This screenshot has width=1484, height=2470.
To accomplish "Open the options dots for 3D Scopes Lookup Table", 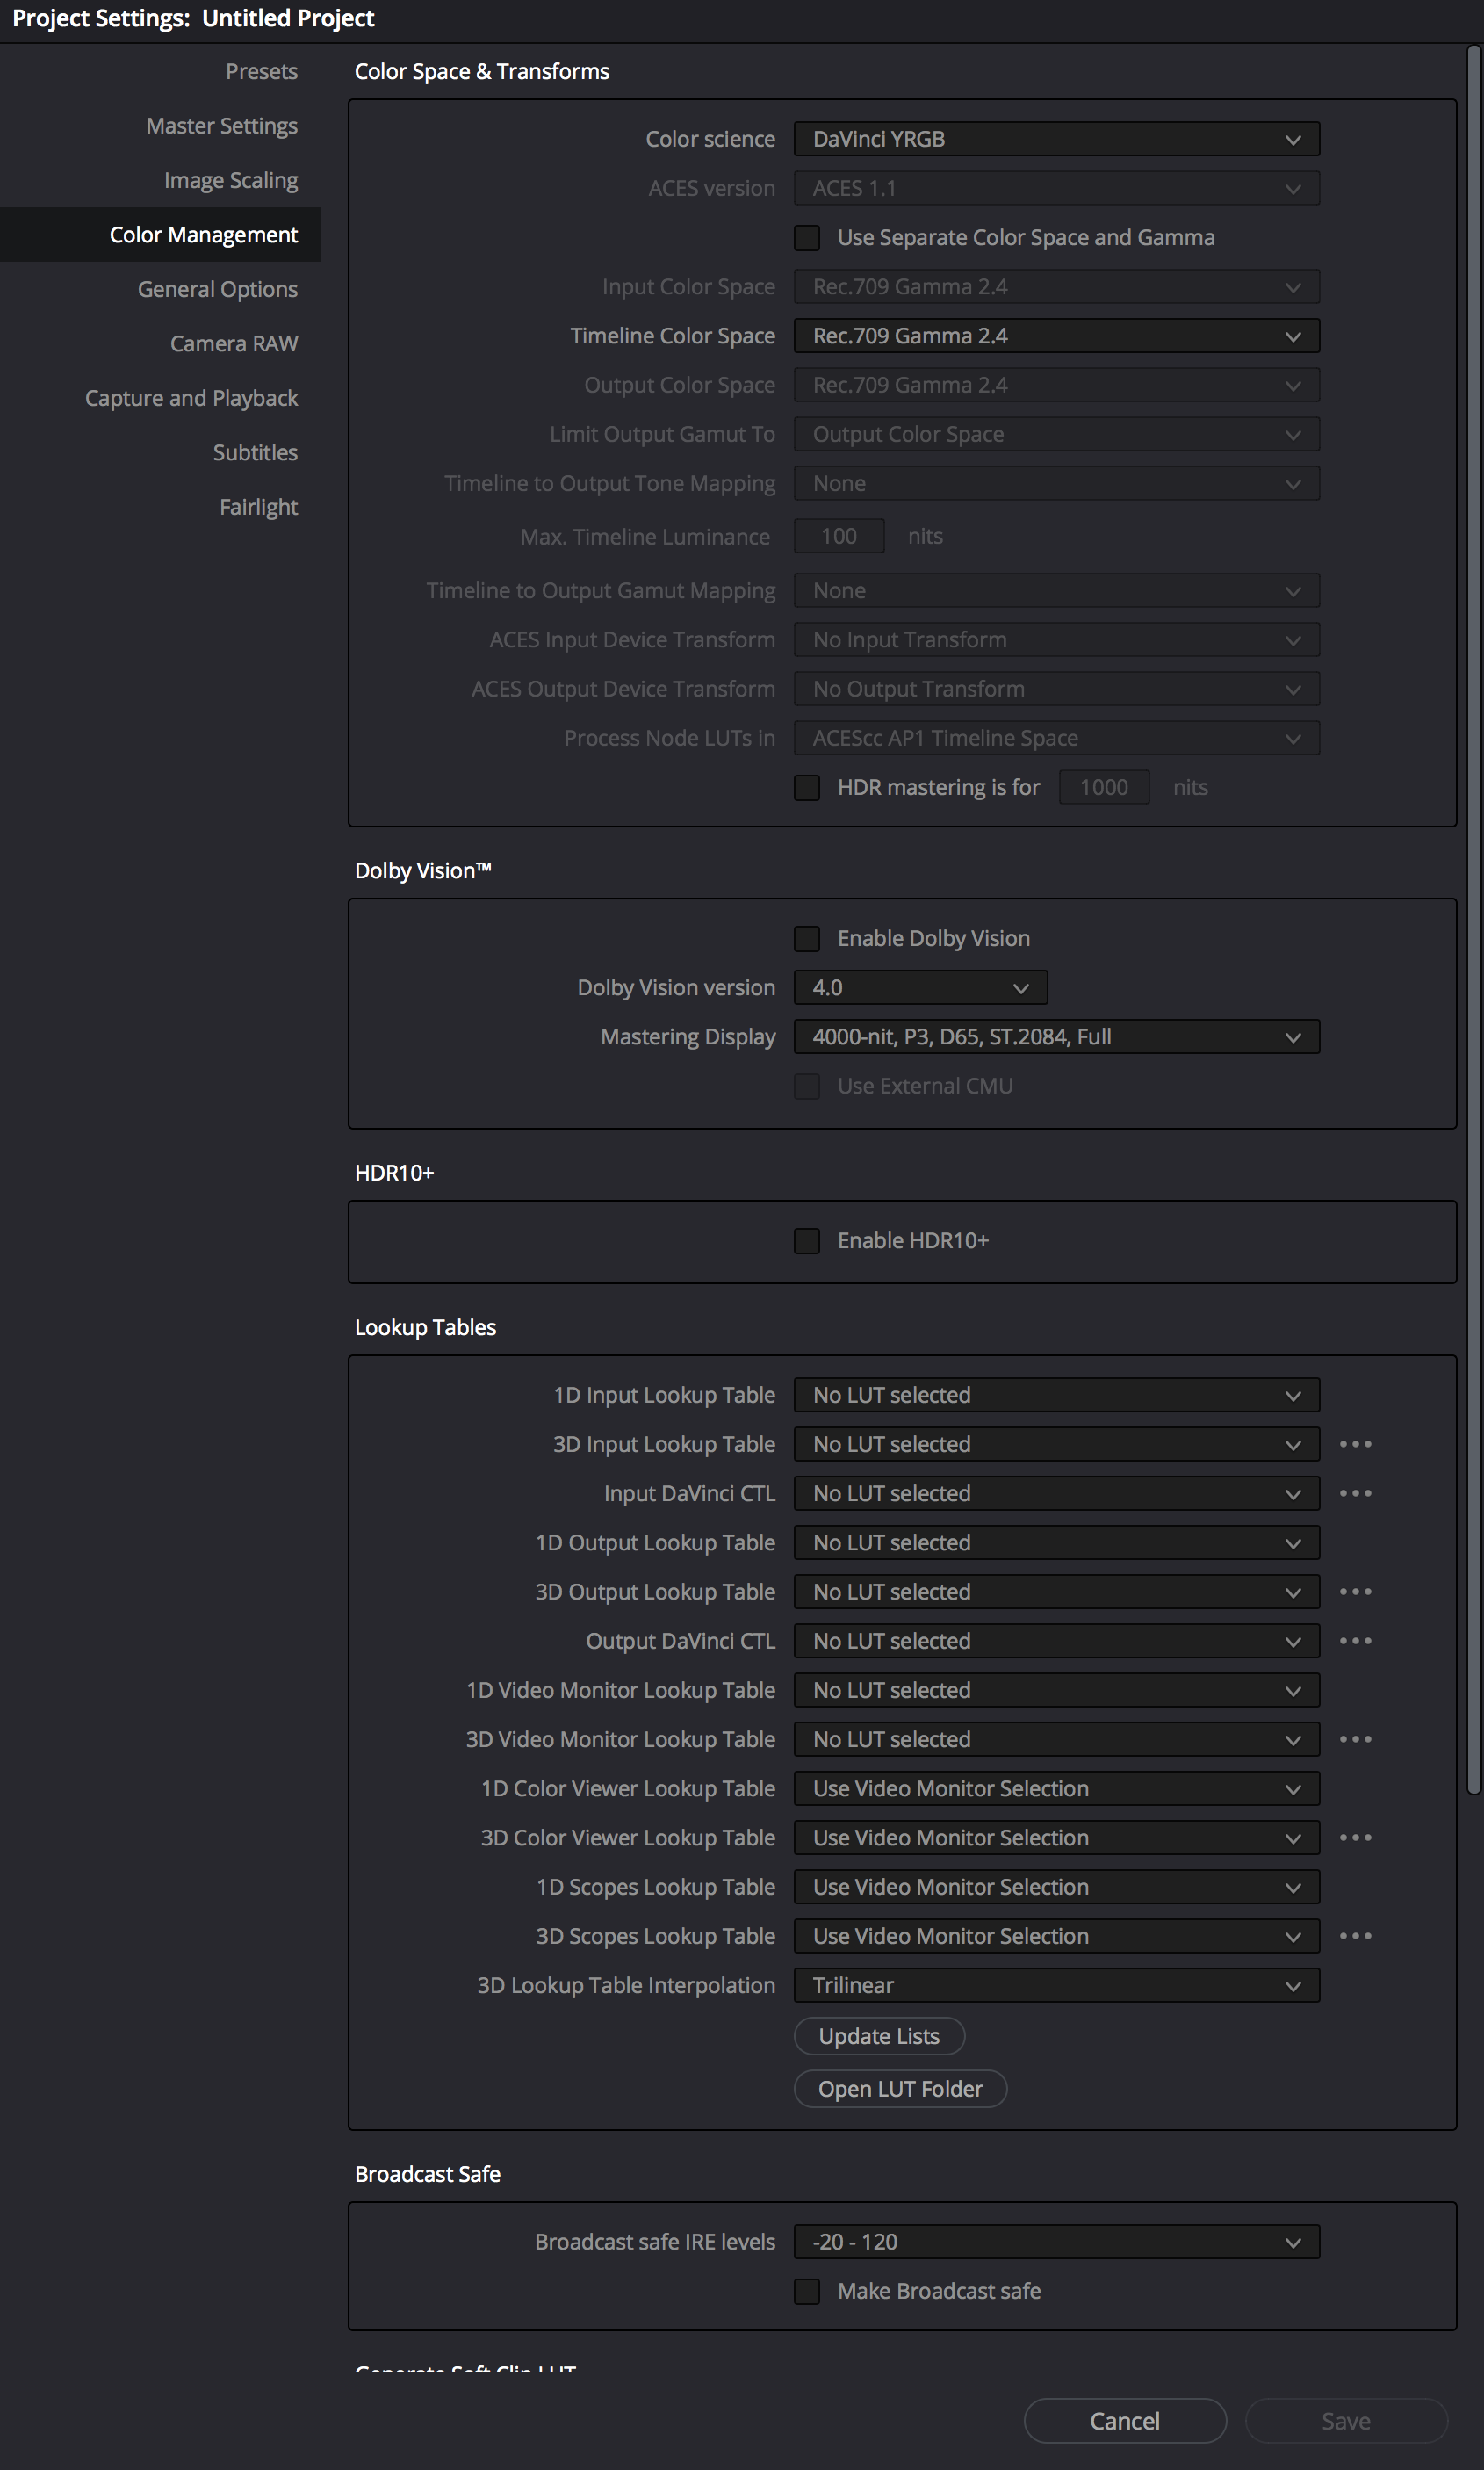I will tap(1355, 1936).
